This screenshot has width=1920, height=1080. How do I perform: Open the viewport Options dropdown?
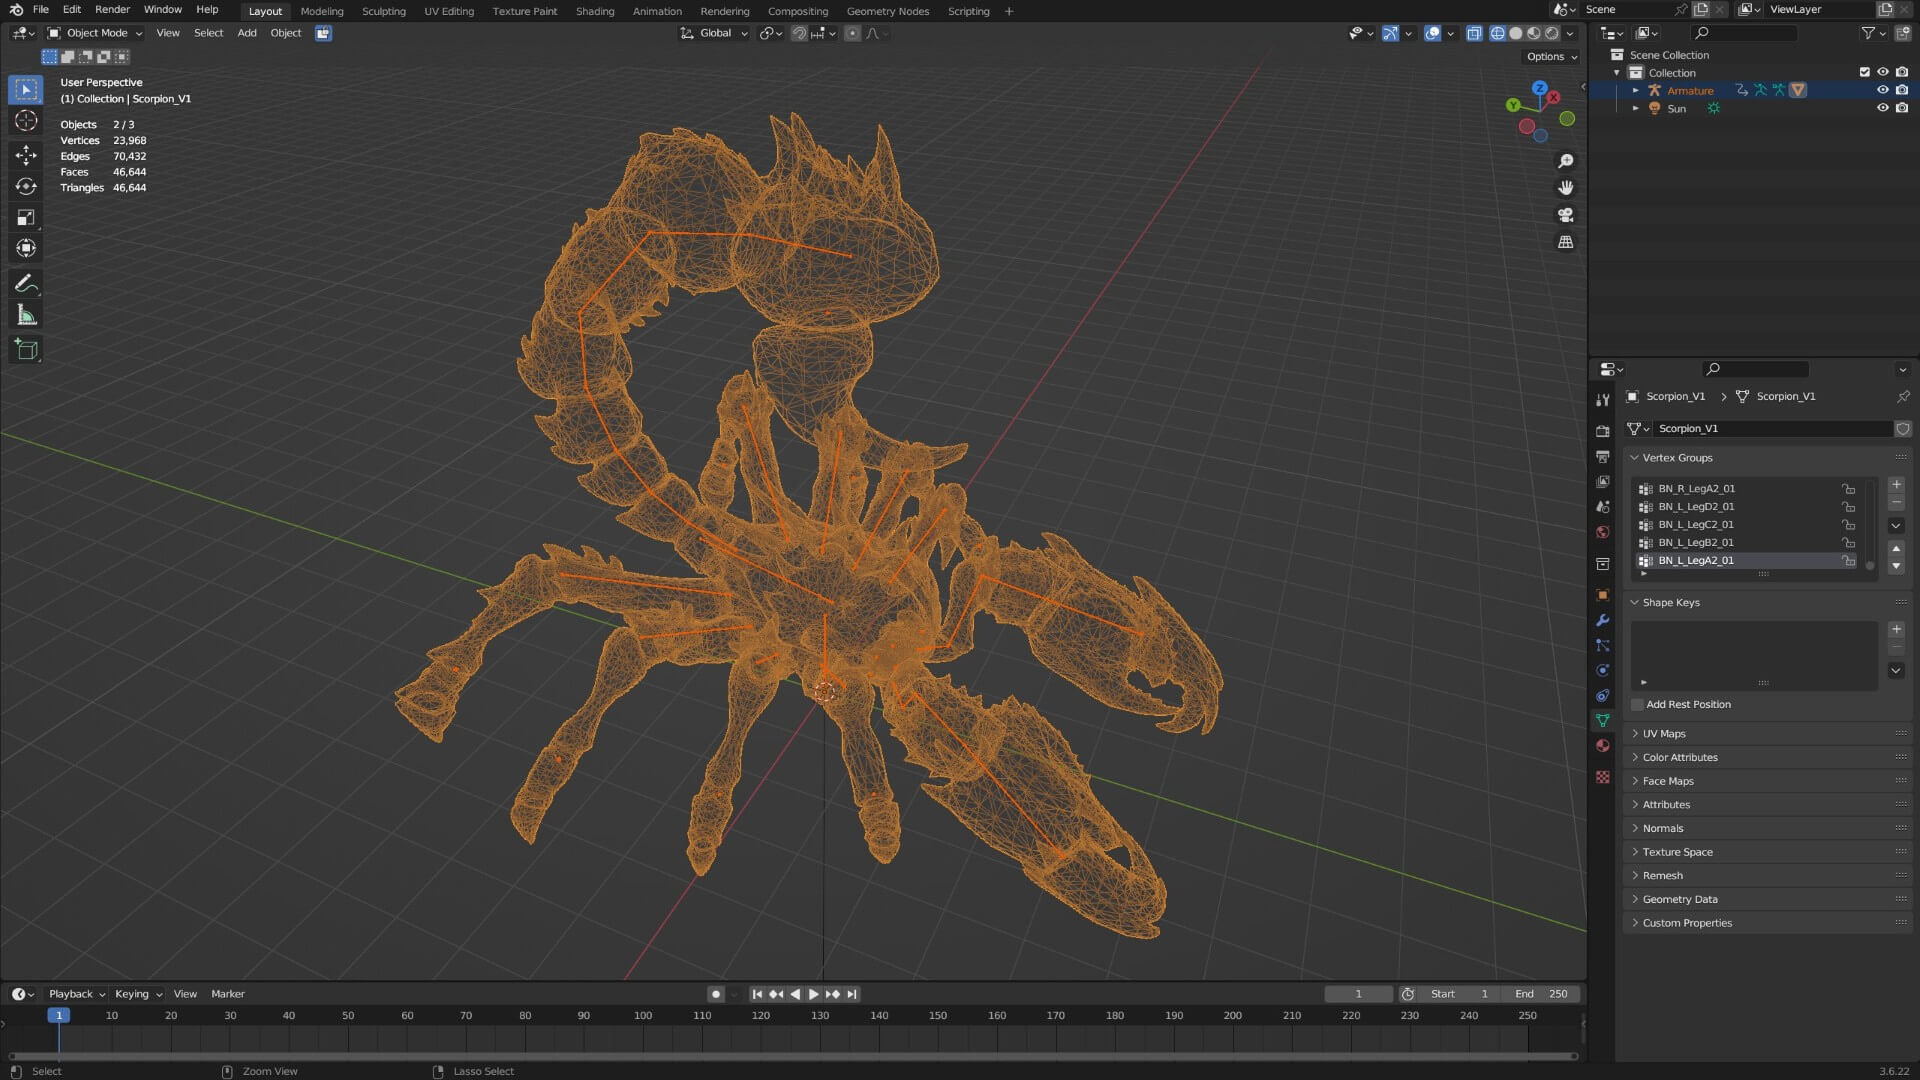coord(1551,57)
